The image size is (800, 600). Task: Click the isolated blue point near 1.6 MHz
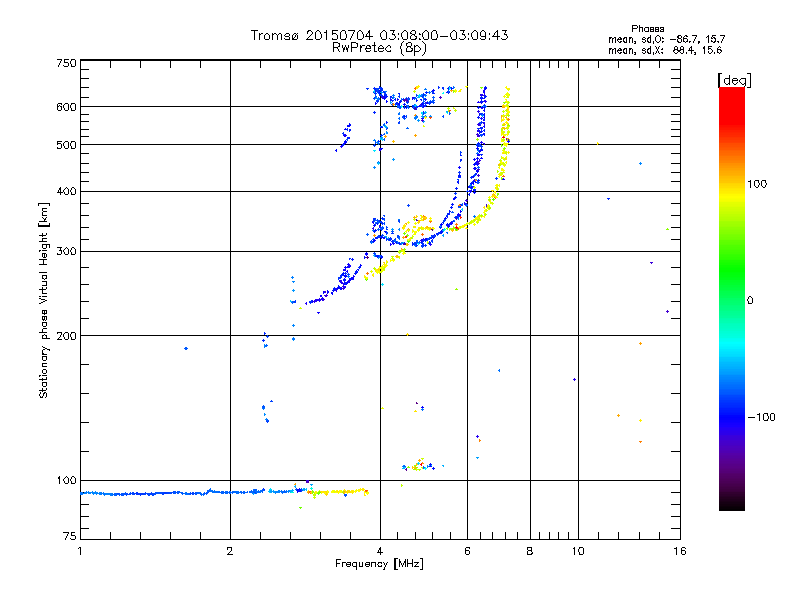pos(186,348)
